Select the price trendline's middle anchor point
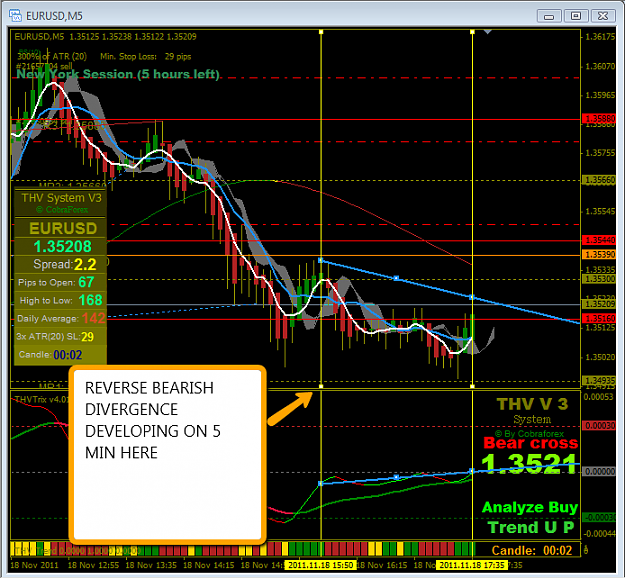Viewport: 625px width, 579px height. click(x=396, y=278)
